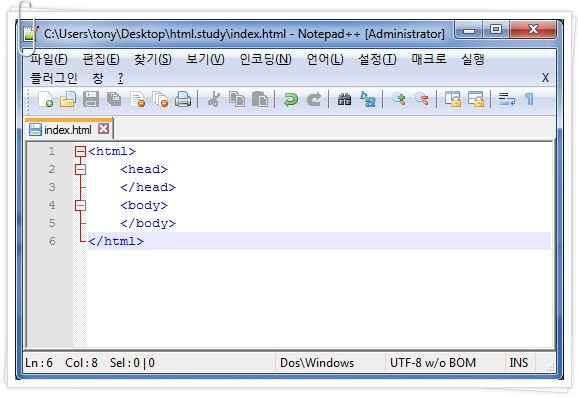Open the 설정(T) menu

click(377, 59)
